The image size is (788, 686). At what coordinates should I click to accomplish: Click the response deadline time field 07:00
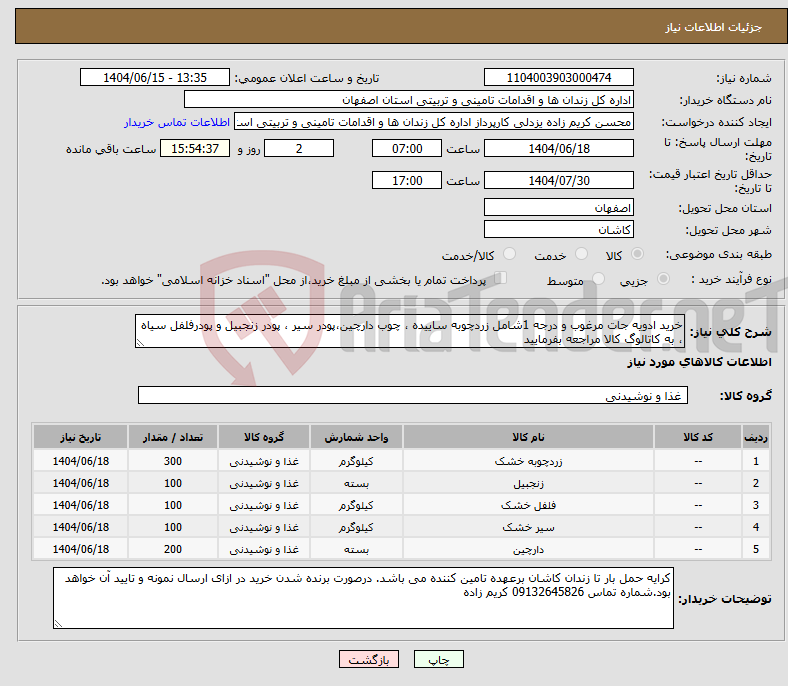(x=406, y=148)
